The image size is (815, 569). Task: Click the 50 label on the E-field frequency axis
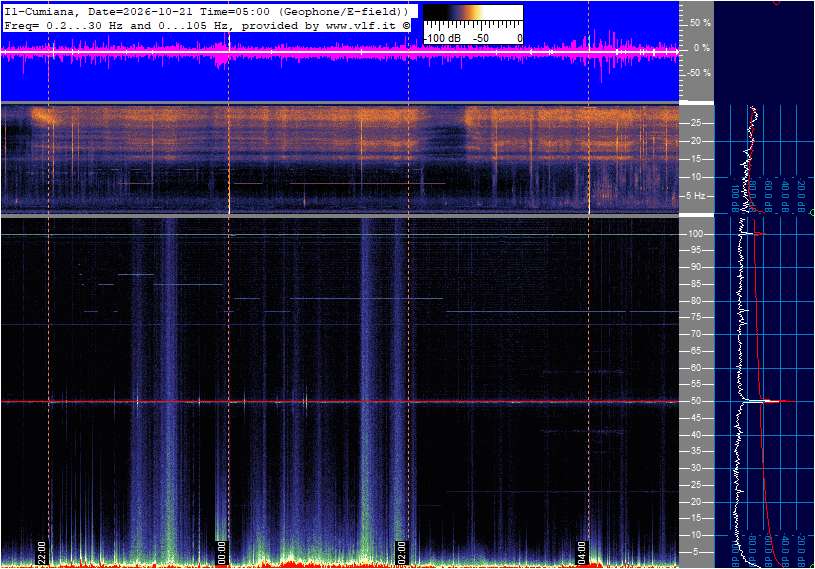pos(696,401)
